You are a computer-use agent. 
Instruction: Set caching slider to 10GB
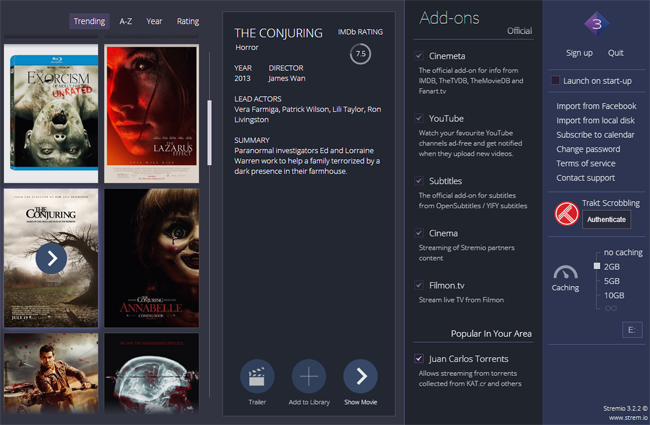614,296
